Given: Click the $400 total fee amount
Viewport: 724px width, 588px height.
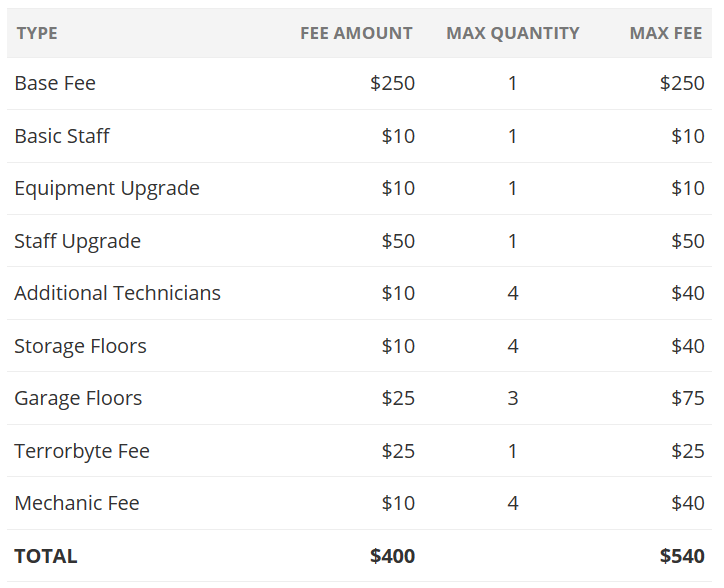Looking at the screenshot, I should click(x=392, y=556).
